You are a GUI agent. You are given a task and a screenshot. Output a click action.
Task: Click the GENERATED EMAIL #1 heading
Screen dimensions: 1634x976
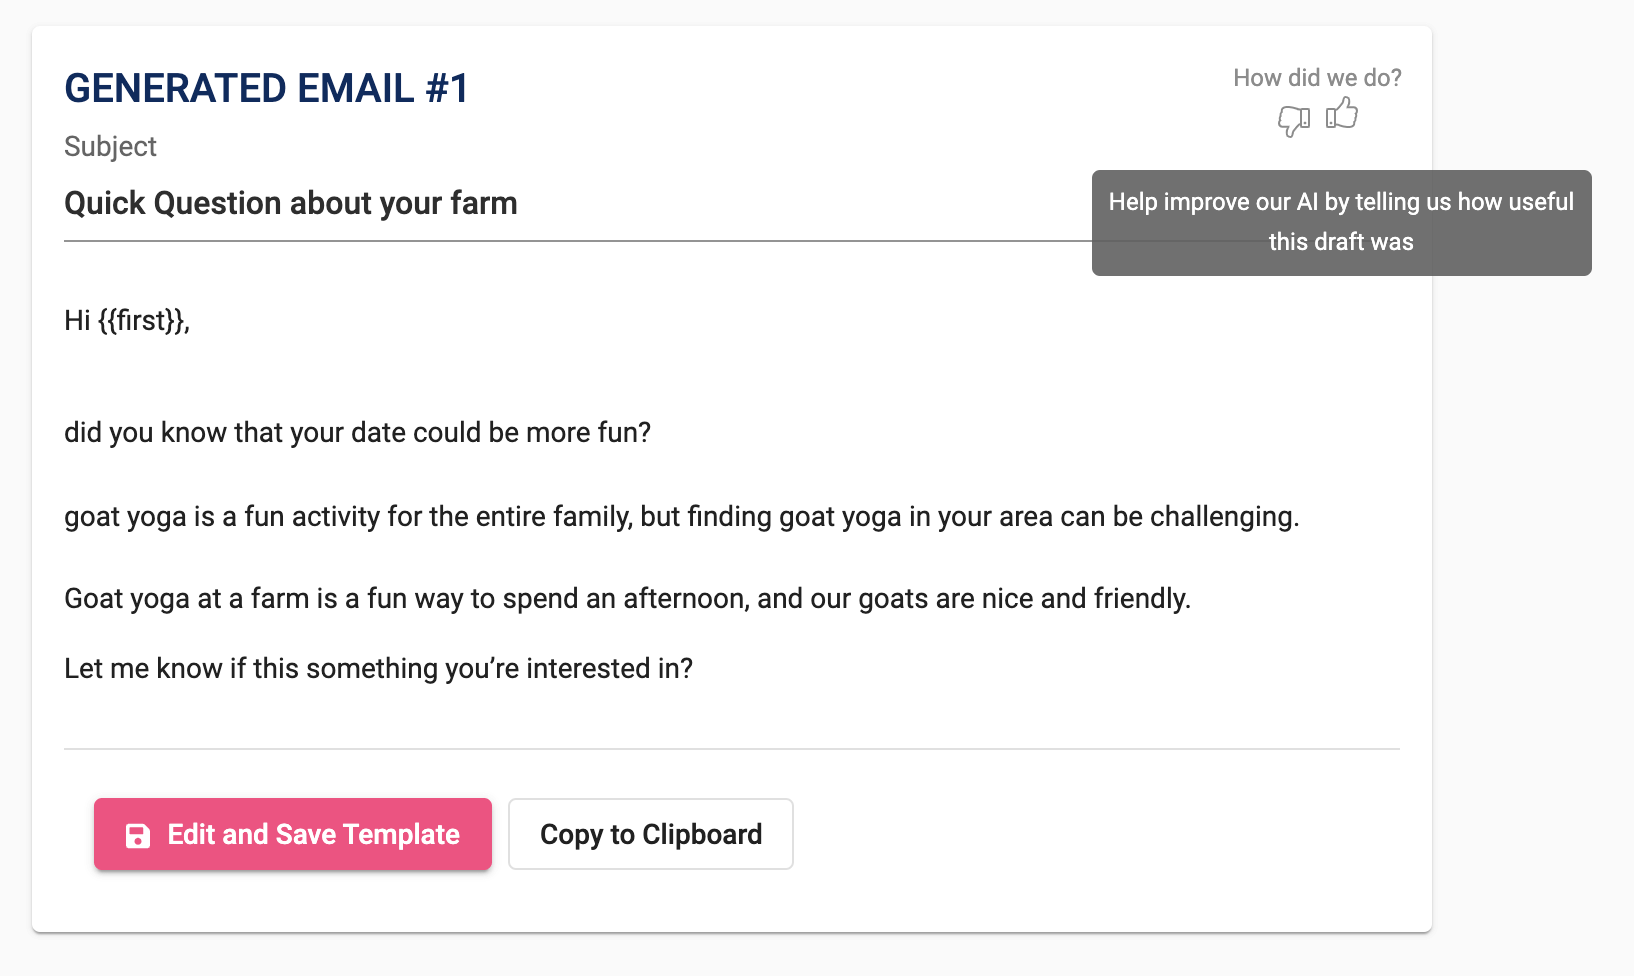267,88
